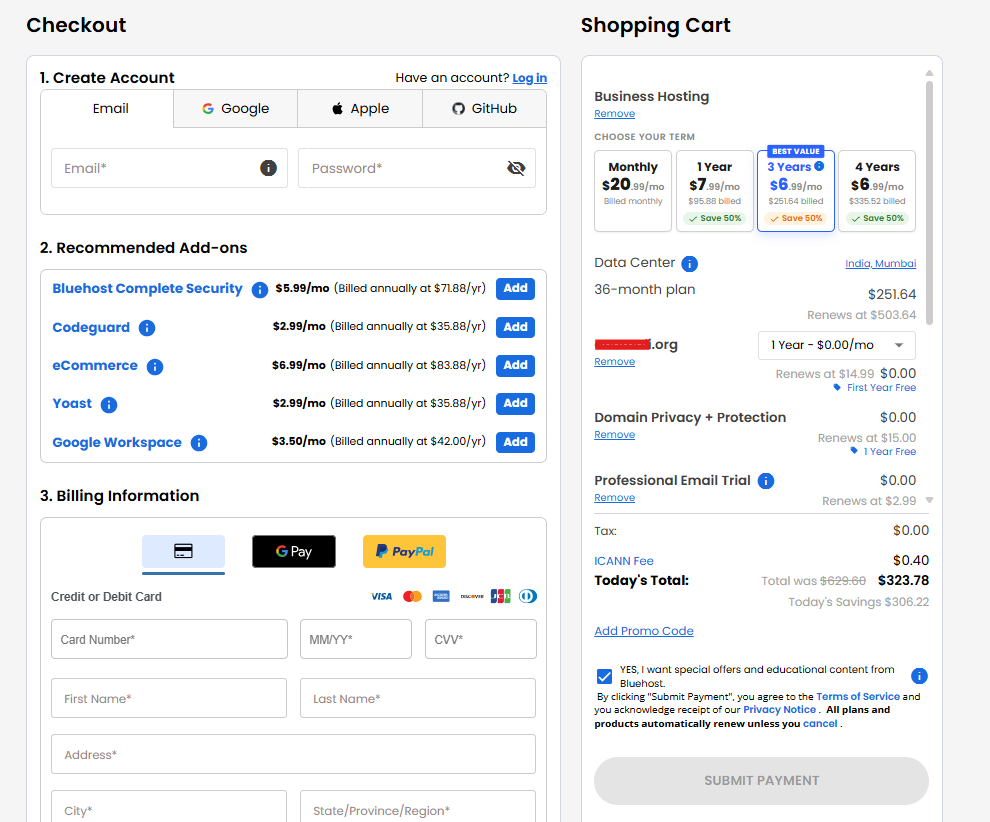Select credit card payment method icon
990x822 pixels.
pyautogui.click(x=183, y=551)
